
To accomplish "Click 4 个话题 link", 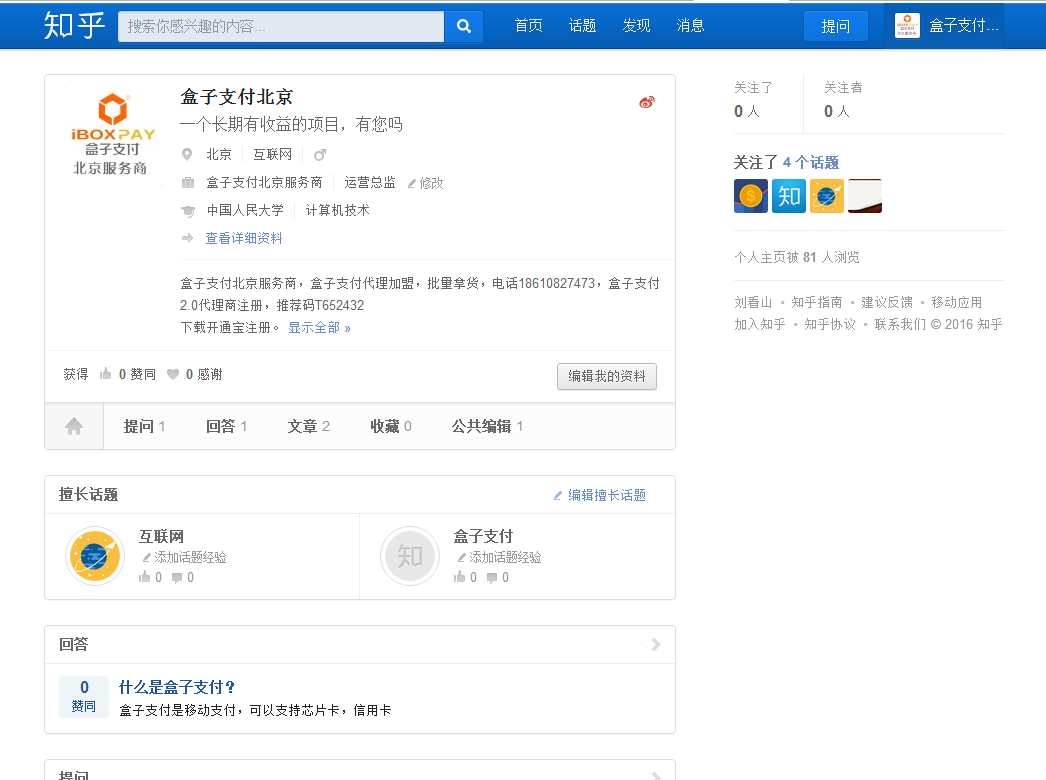I will [811, 162].
